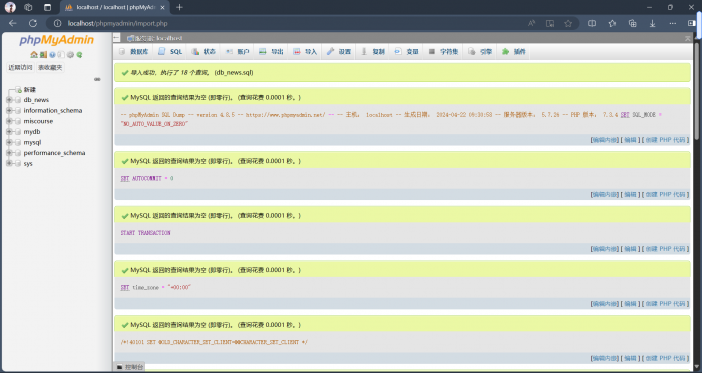Open the 控制台 console bar

coord(129,367)
